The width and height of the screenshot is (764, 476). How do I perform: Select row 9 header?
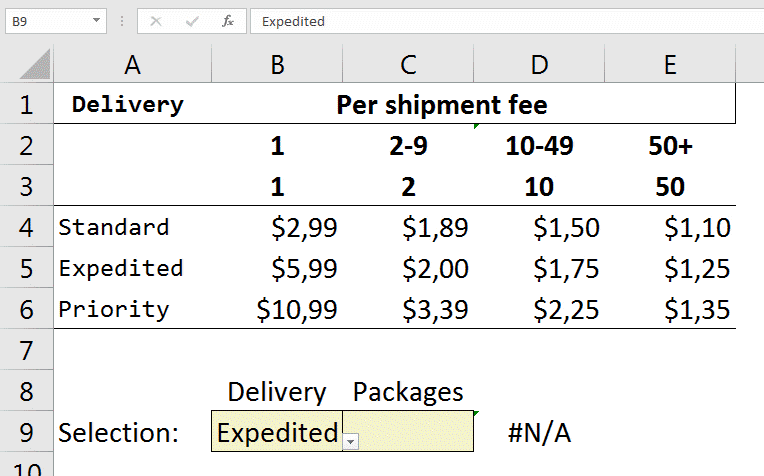tap(26, 432)
